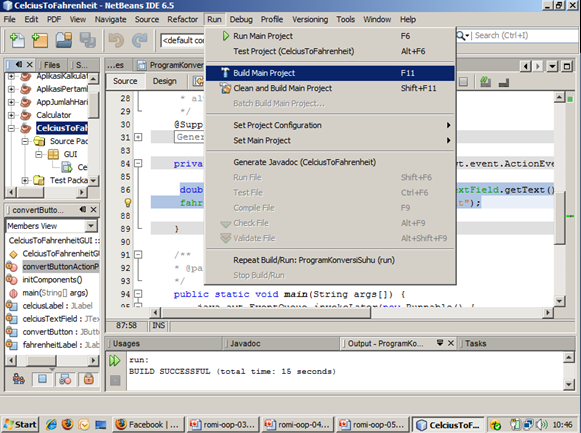Image resolution: width=581 pixels, height=433 pixels.
Task: Open the default config combo box
Action: [183, 40]
